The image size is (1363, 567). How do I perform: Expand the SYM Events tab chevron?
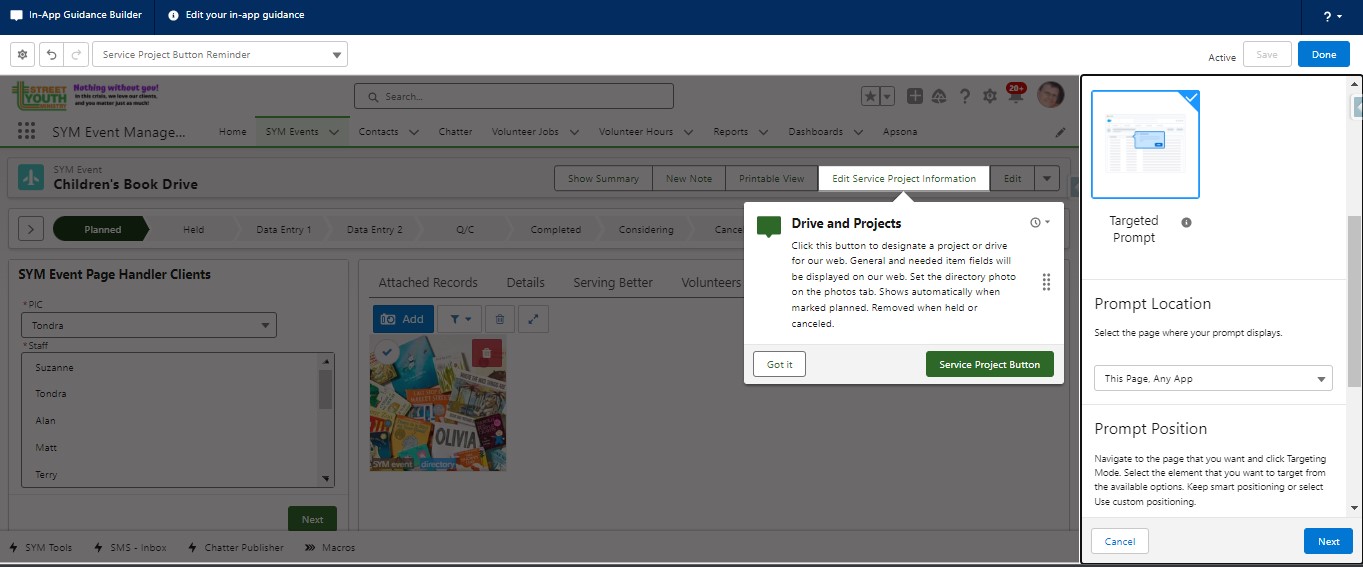coord(334,132)
